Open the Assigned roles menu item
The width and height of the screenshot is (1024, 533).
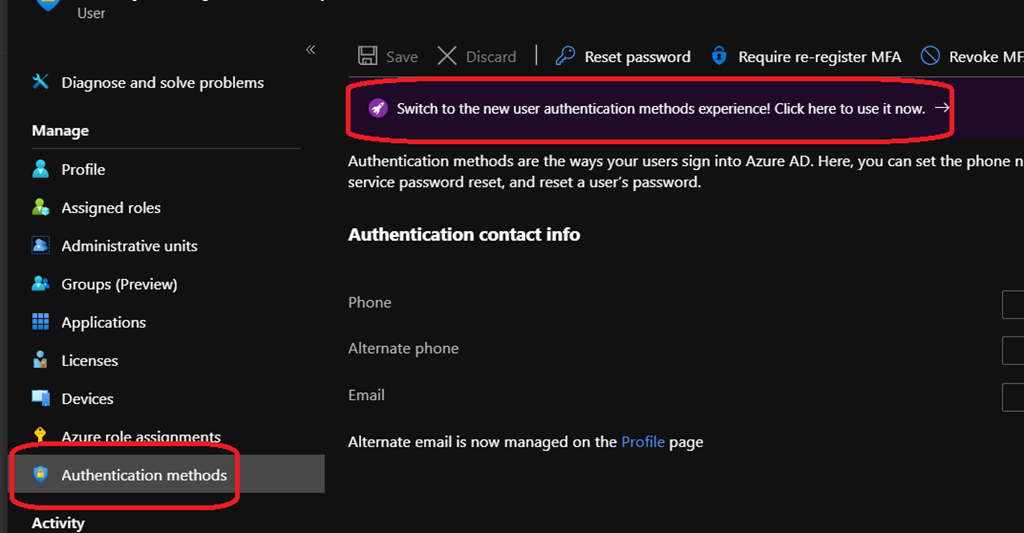coord(111,208)
